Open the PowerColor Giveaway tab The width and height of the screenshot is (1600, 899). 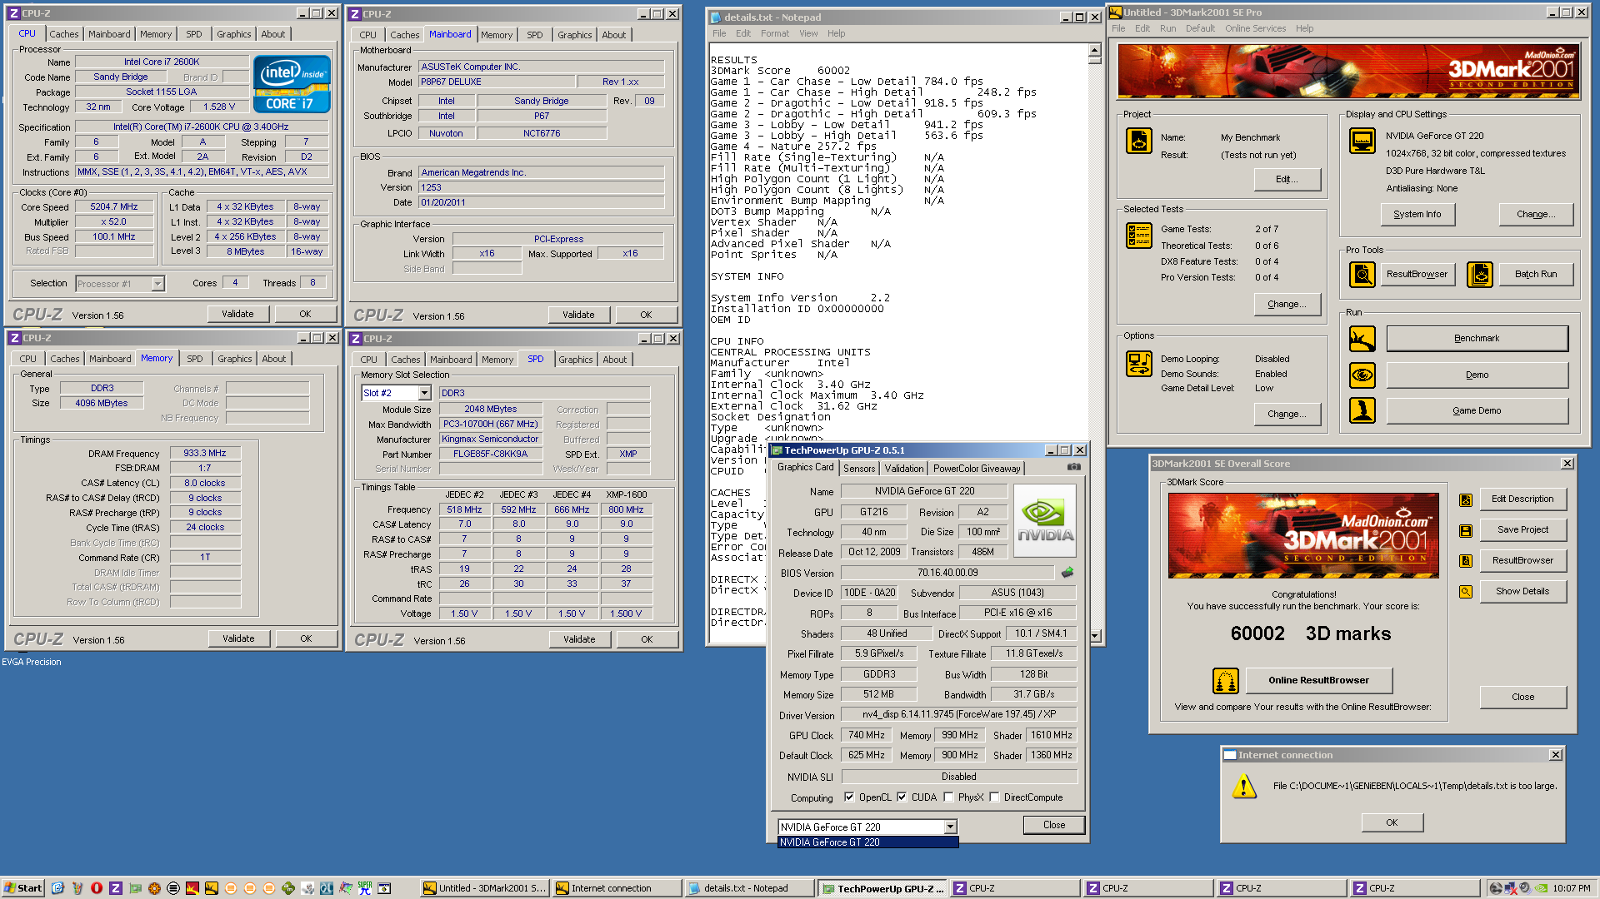(x=977, y=468)
